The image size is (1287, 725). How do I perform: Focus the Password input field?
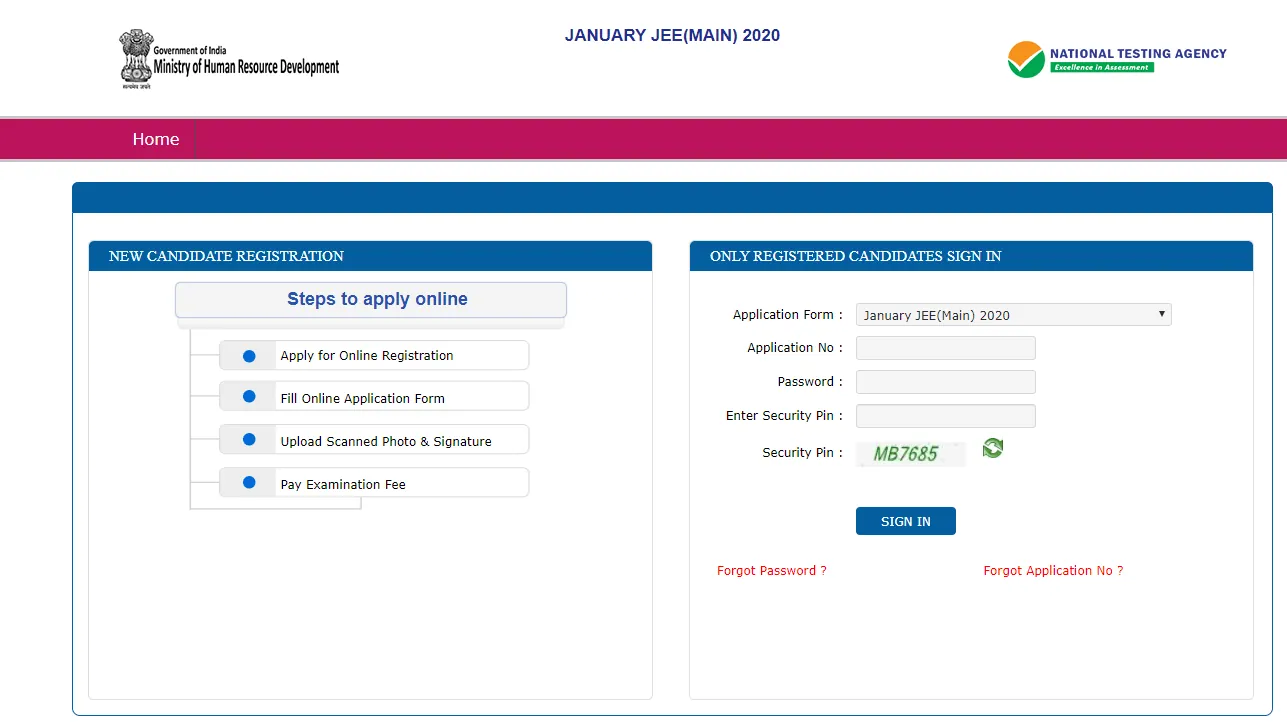(x=945, y=382)
